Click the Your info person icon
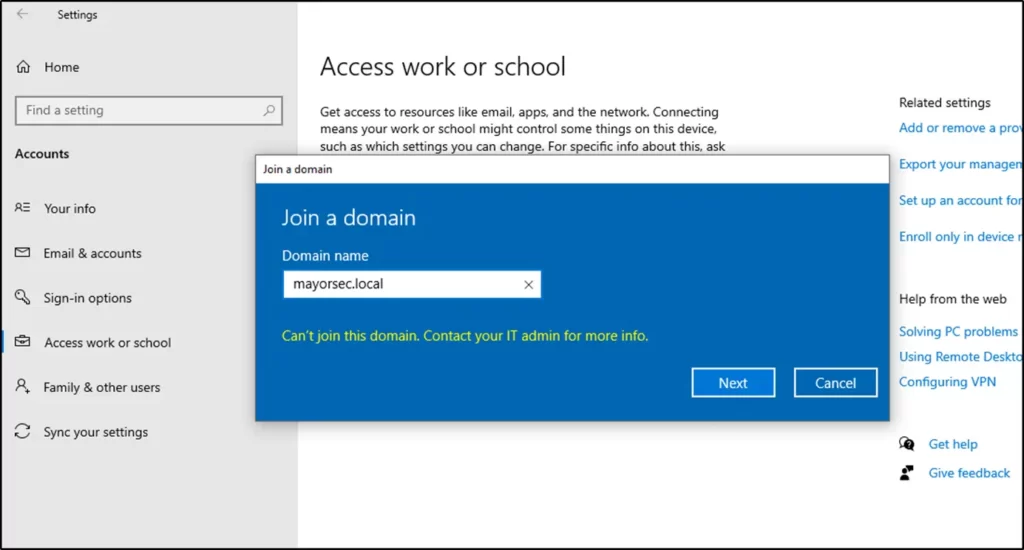The width and height of the screenshot is (1024, 550). point(23,209)
